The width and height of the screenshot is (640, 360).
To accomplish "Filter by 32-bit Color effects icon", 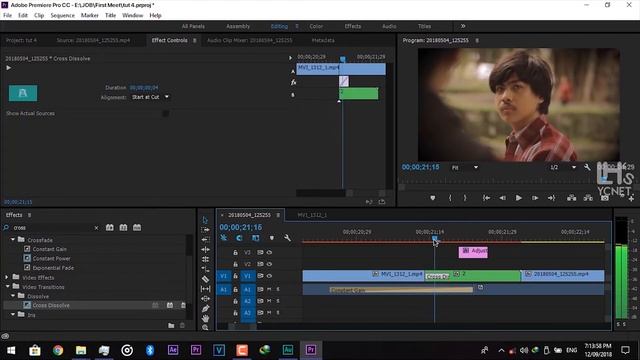I will [x=123, y=227].
